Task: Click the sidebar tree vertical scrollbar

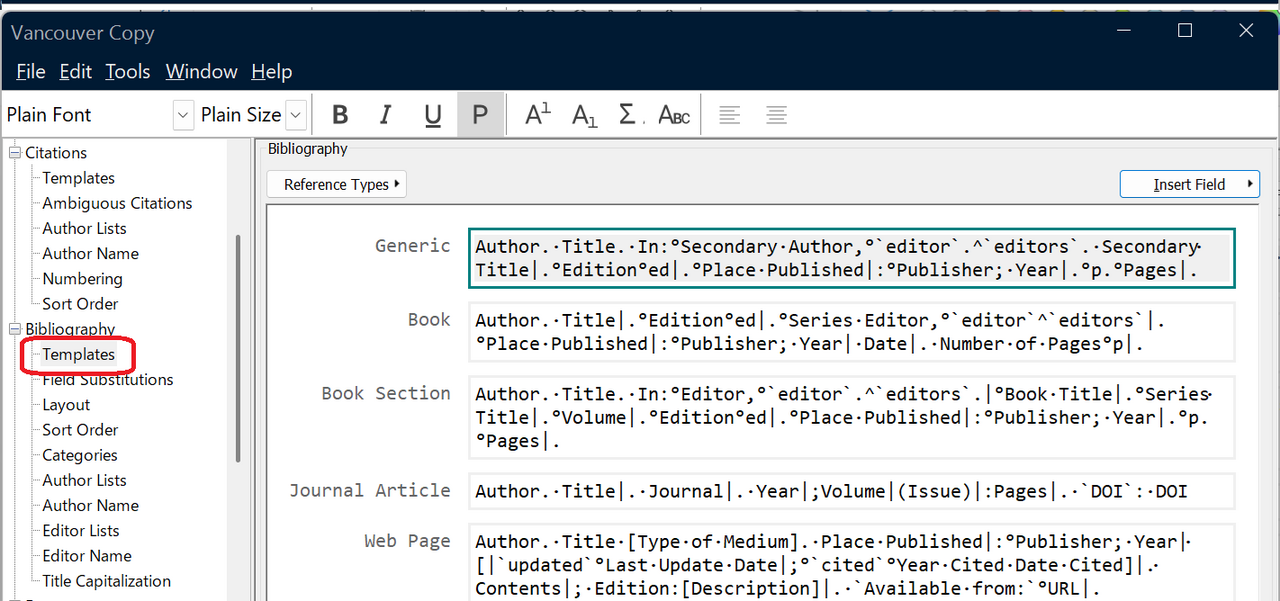Action: [238, 348]
